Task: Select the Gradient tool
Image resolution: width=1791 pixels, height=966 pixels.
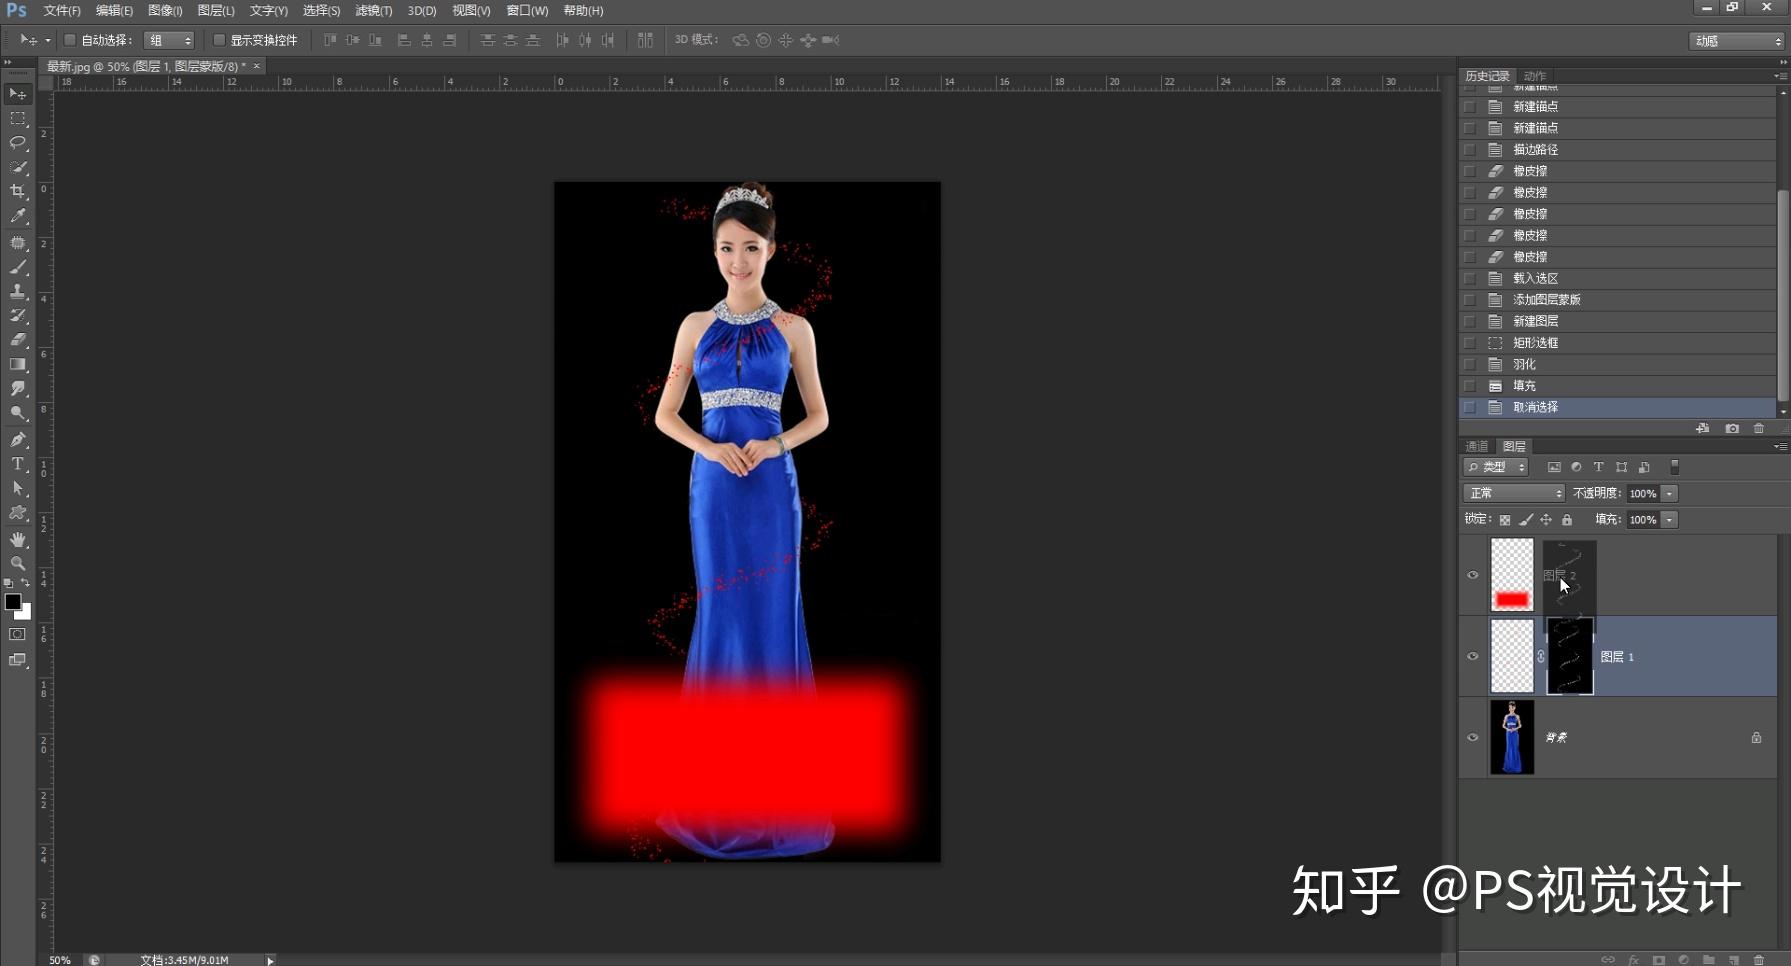Action: pyautogui.click(x=18, y=364)
